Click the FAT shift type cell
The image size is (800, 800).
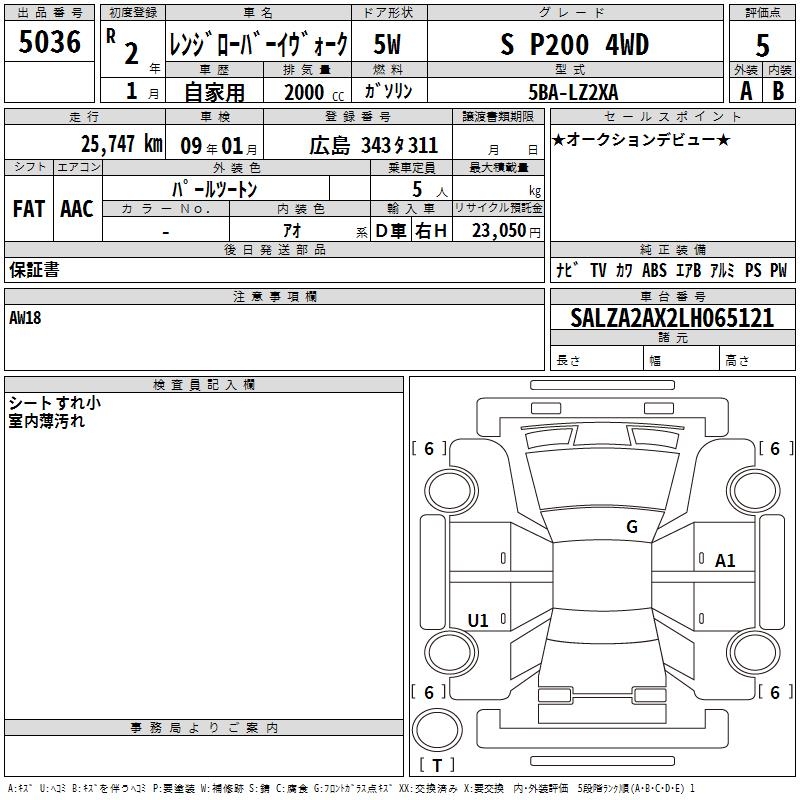click(x=28, y=208)
